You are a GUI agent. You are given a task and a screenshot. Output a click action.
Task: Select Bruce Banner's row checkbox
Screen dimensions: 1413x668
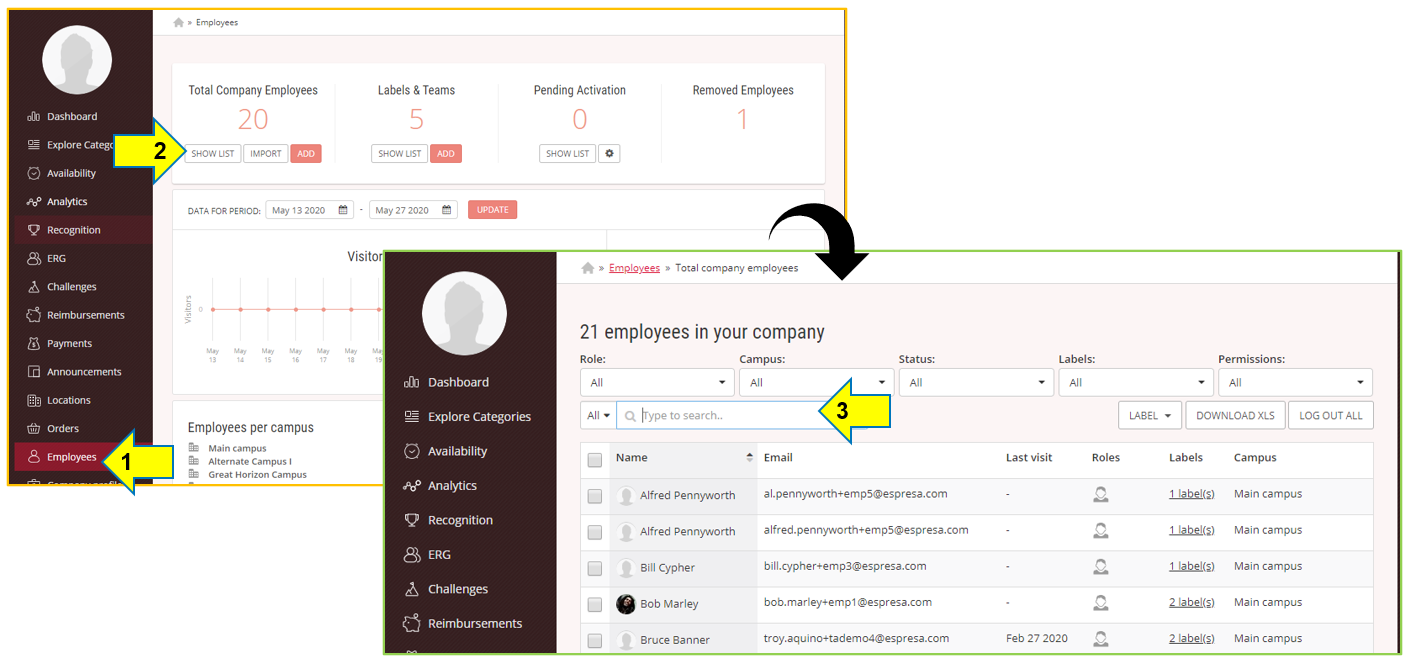click(x=594, y=638)
